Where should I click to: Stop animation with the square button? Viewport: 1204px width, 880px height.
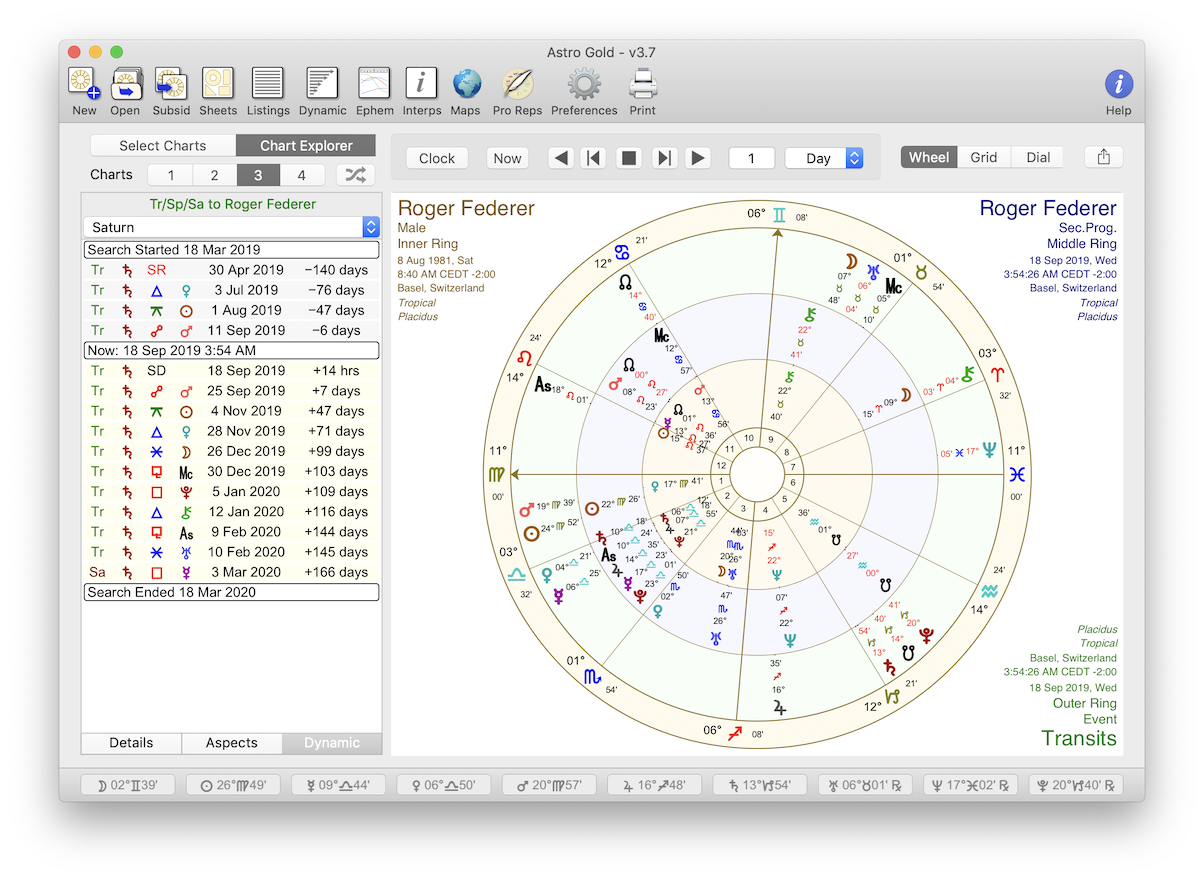629,158
